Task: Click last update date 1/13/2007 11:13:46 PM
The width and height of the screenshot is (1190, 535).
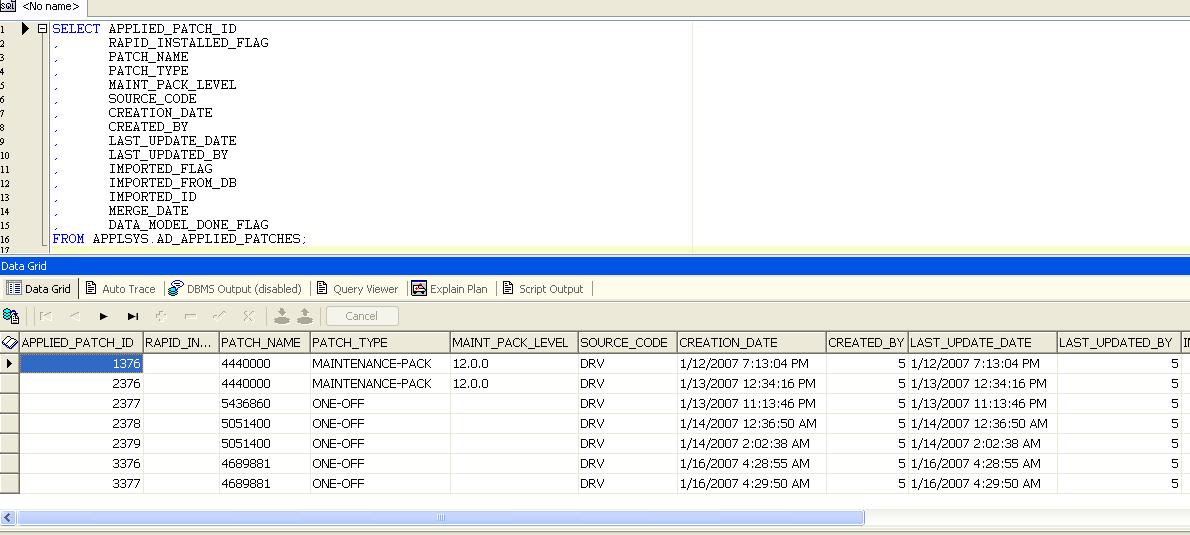Action: pyautogui.click(x=982, y=403)
